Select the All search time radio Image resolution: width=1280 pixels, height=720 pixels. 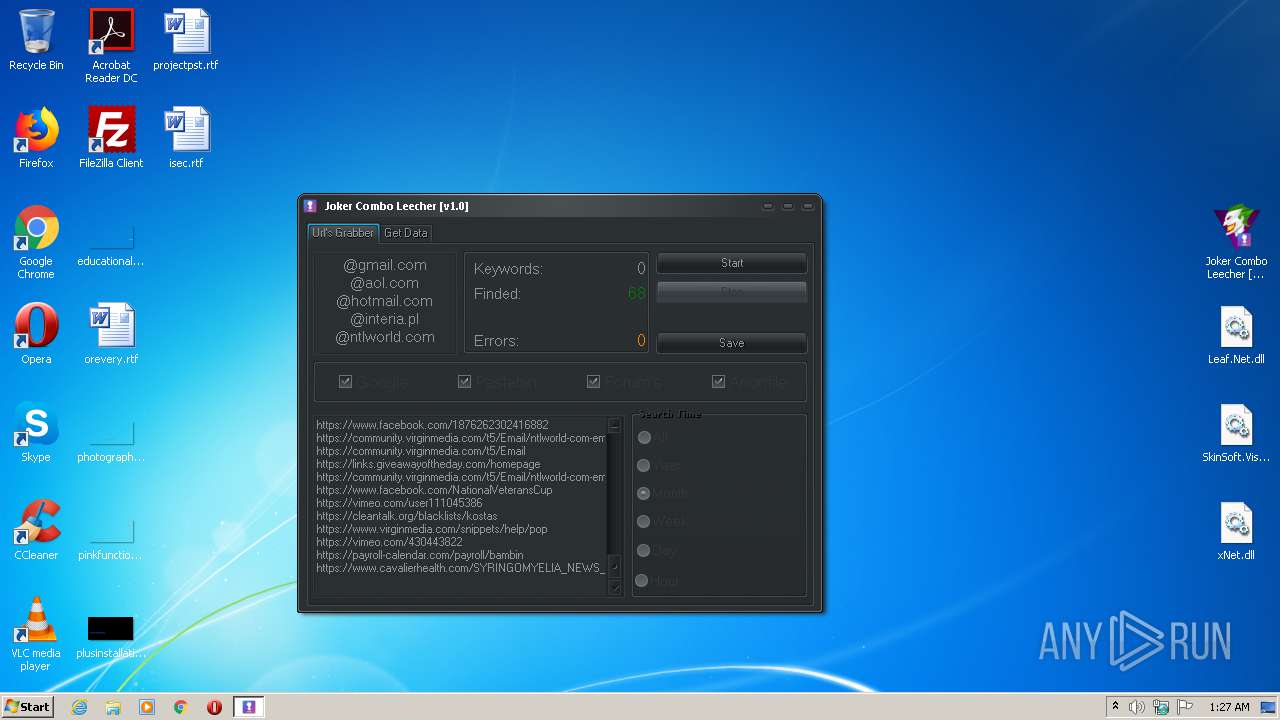click(x=644, y=437)
